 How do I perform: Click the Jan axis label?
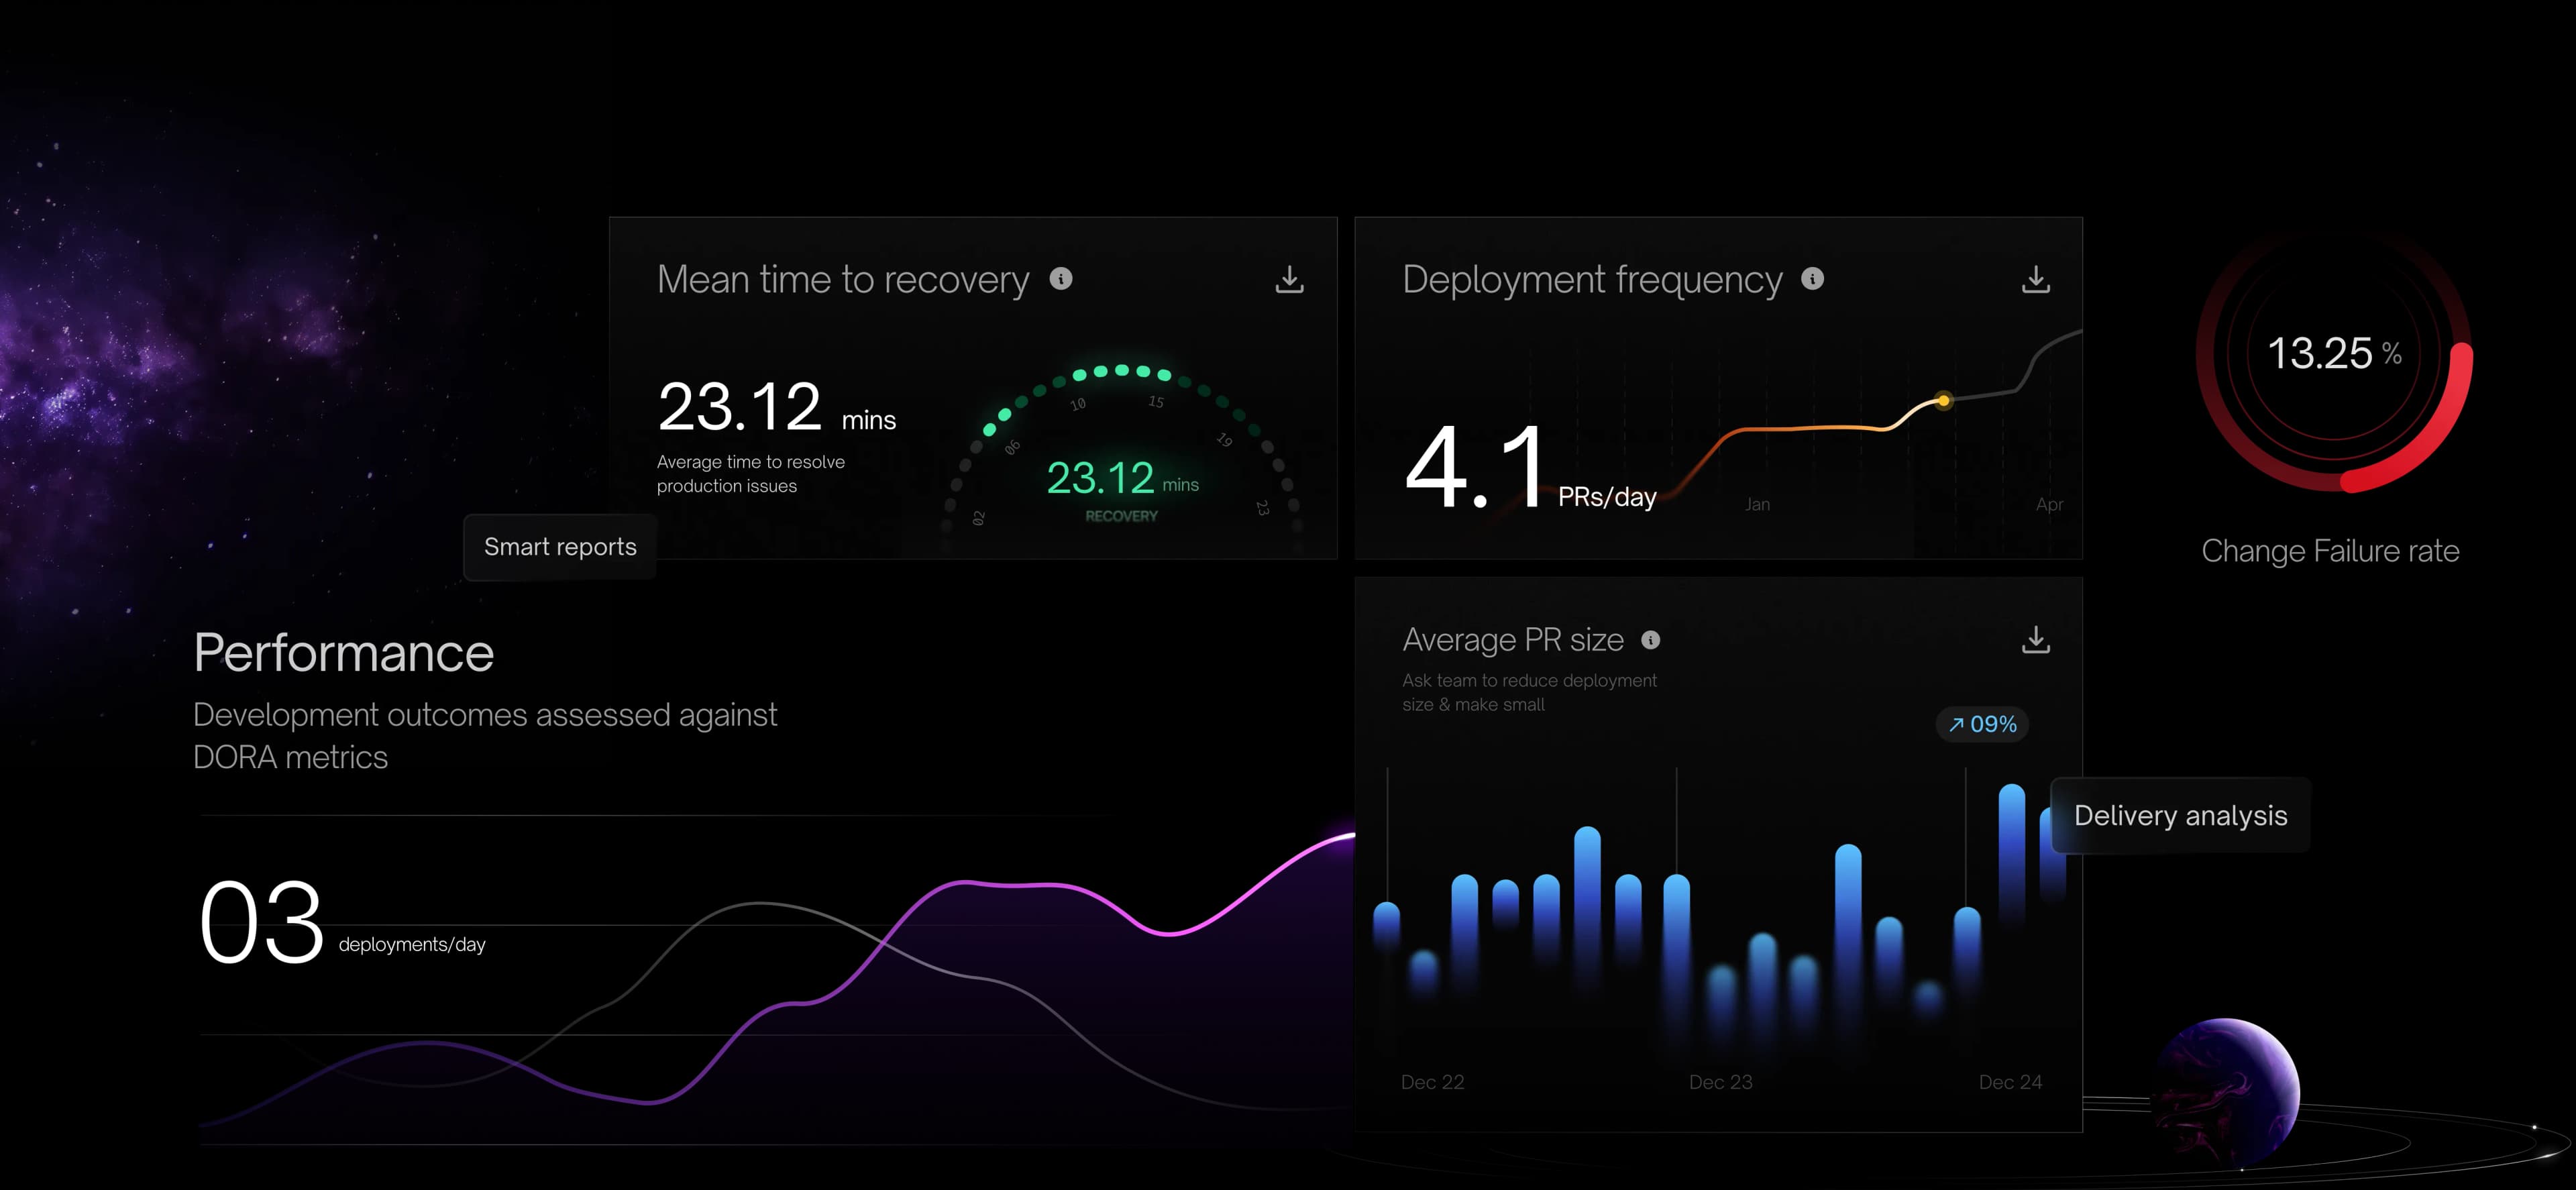pos(1757,505)
